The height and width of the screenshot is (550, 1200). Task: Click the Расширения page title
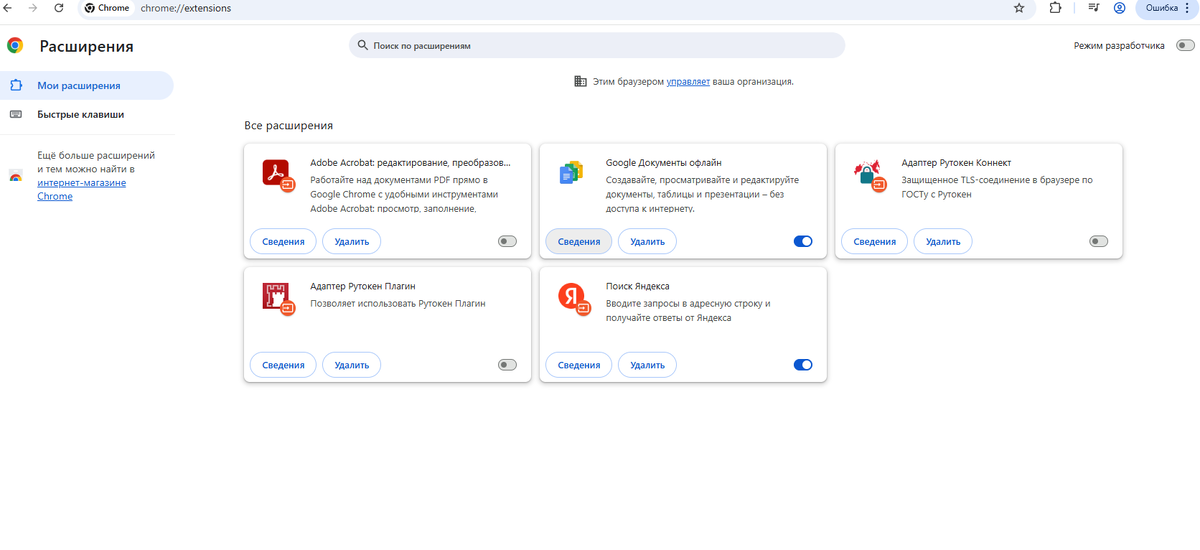[86, 47]
